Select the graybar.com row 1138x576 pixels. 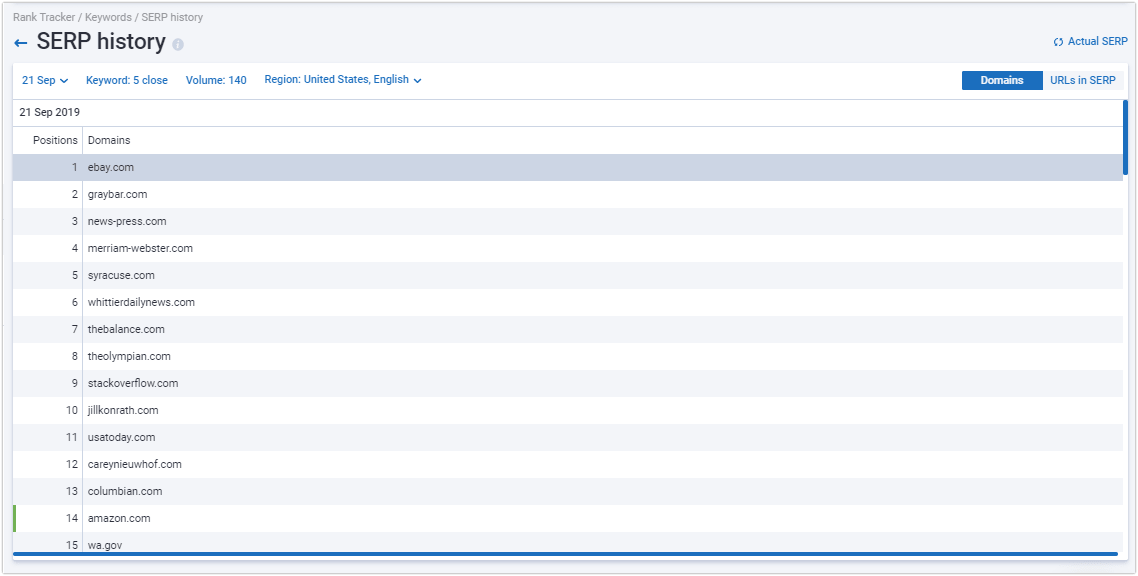click(x=568, y=194)
